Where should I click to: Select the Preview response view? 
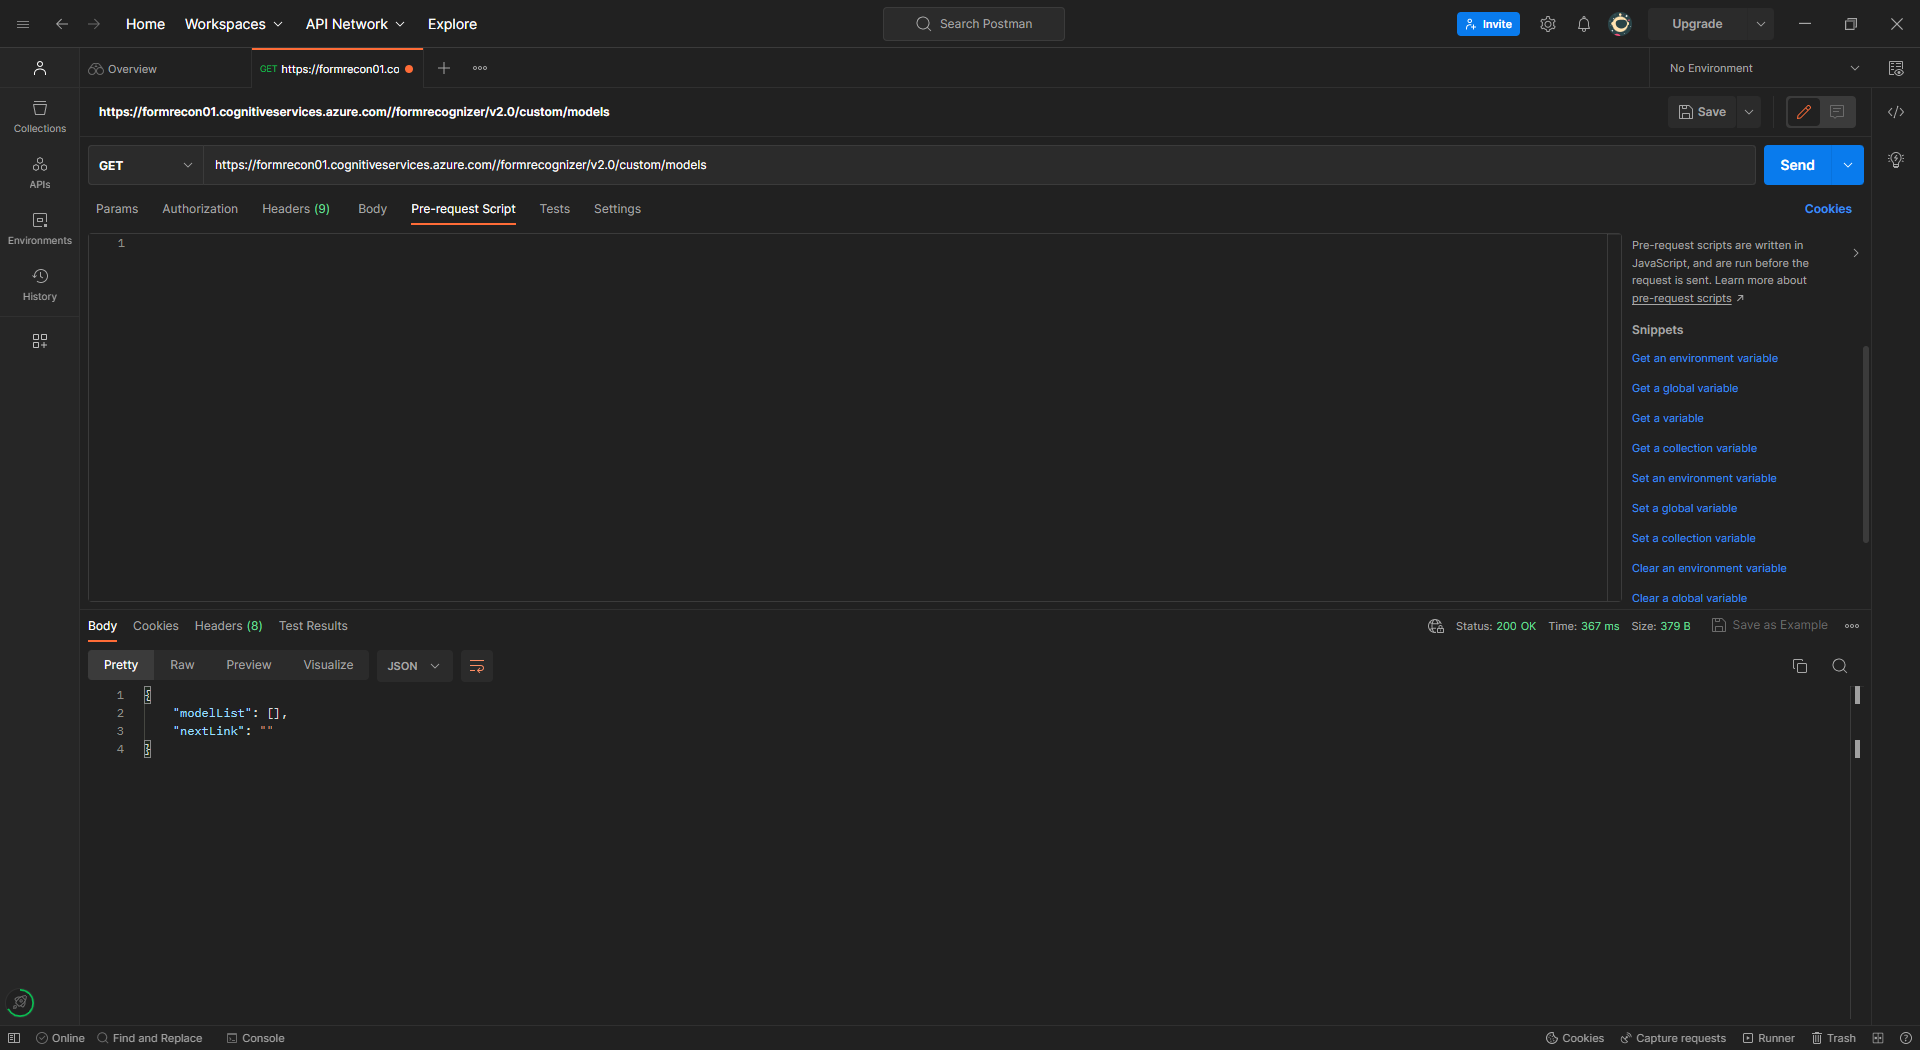tap(249, 665)
